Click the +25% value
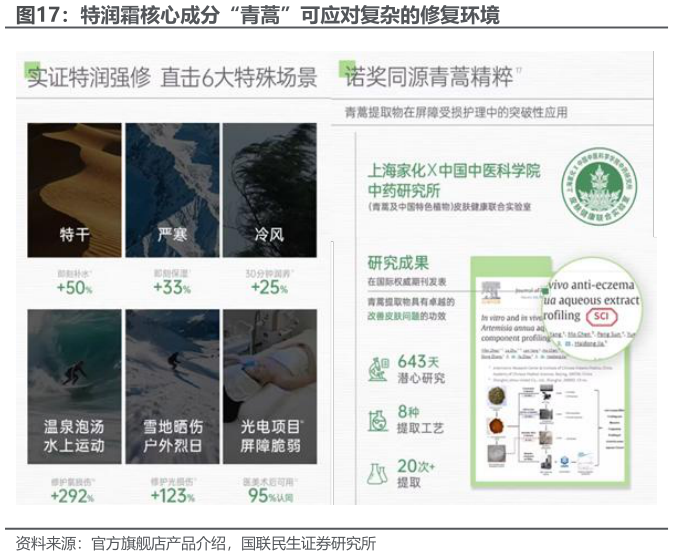Screen dimensions: 674x556 270,287
